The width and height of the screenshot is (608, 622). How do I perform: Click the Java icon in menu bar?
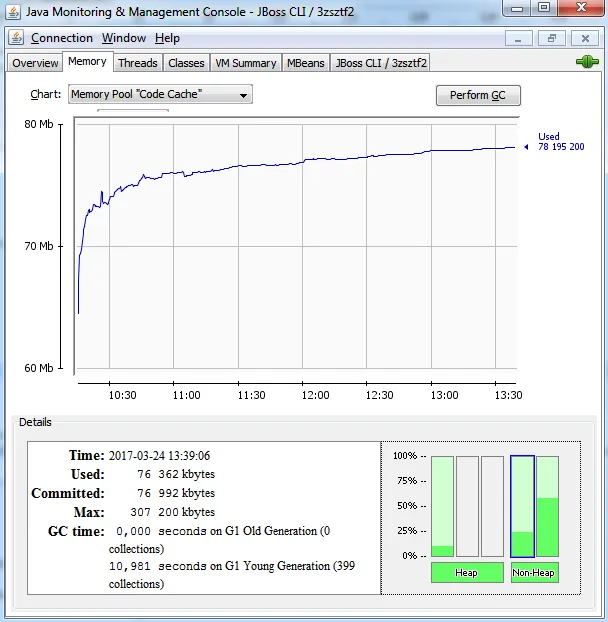click(16, 38)
